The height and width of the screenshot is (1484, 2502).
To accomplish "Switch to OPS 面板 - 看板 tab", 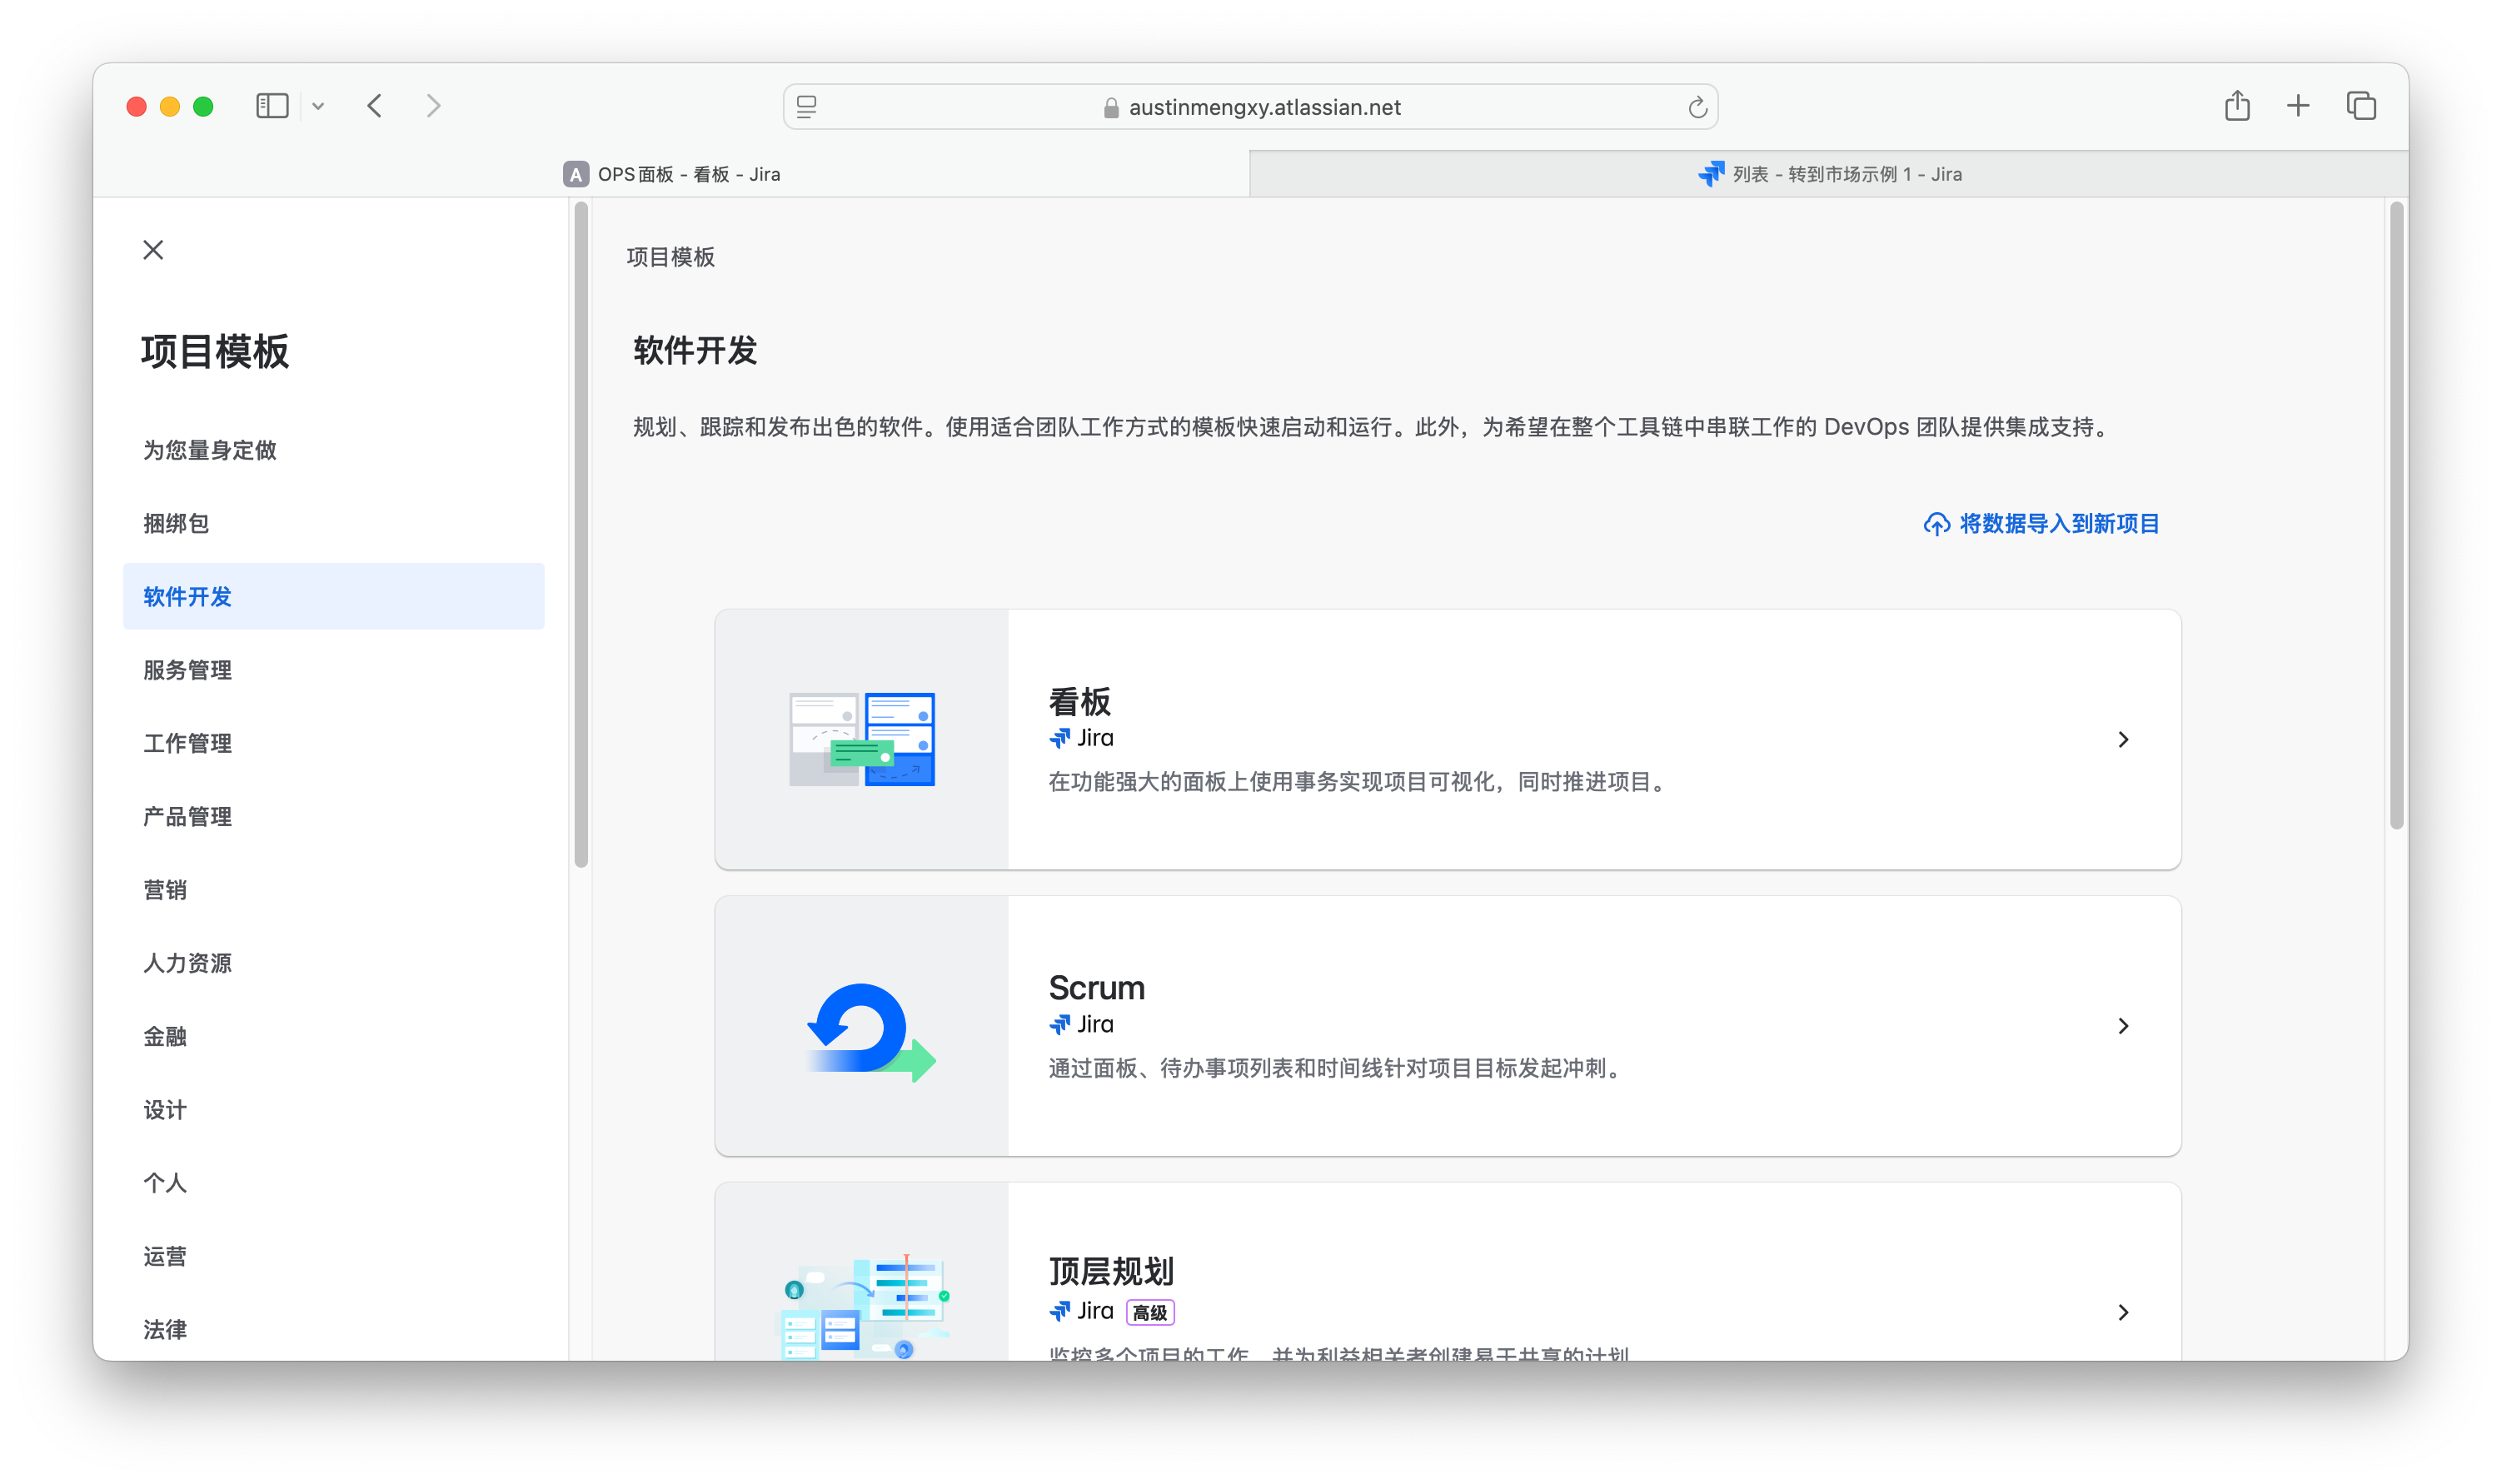I will click(x=672, y=174).
